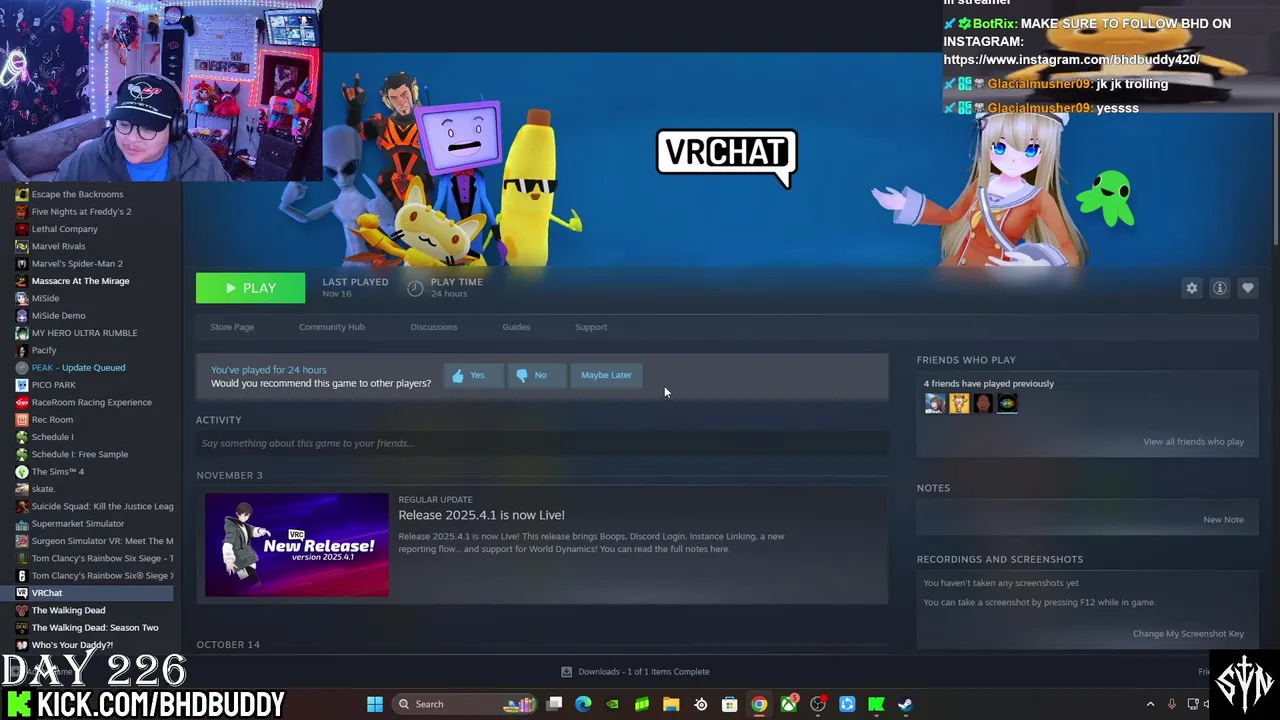This screenshot has height=720, width=1280.
Task: Click the Steam icon in the taskbar
Action: 905,704
